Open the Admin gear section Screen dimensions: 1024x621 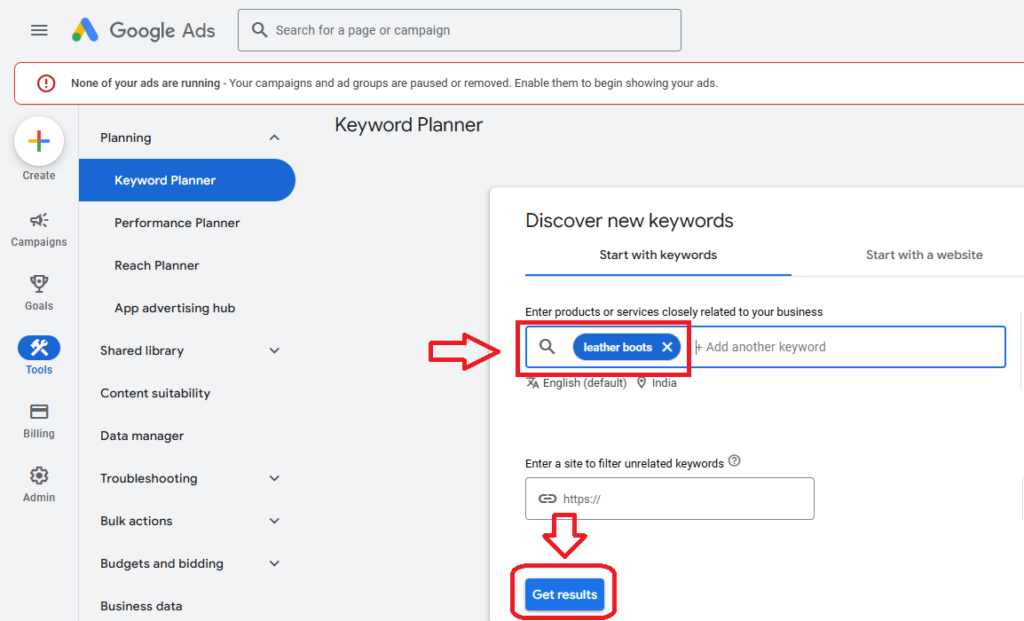click(x=39, y=485)
